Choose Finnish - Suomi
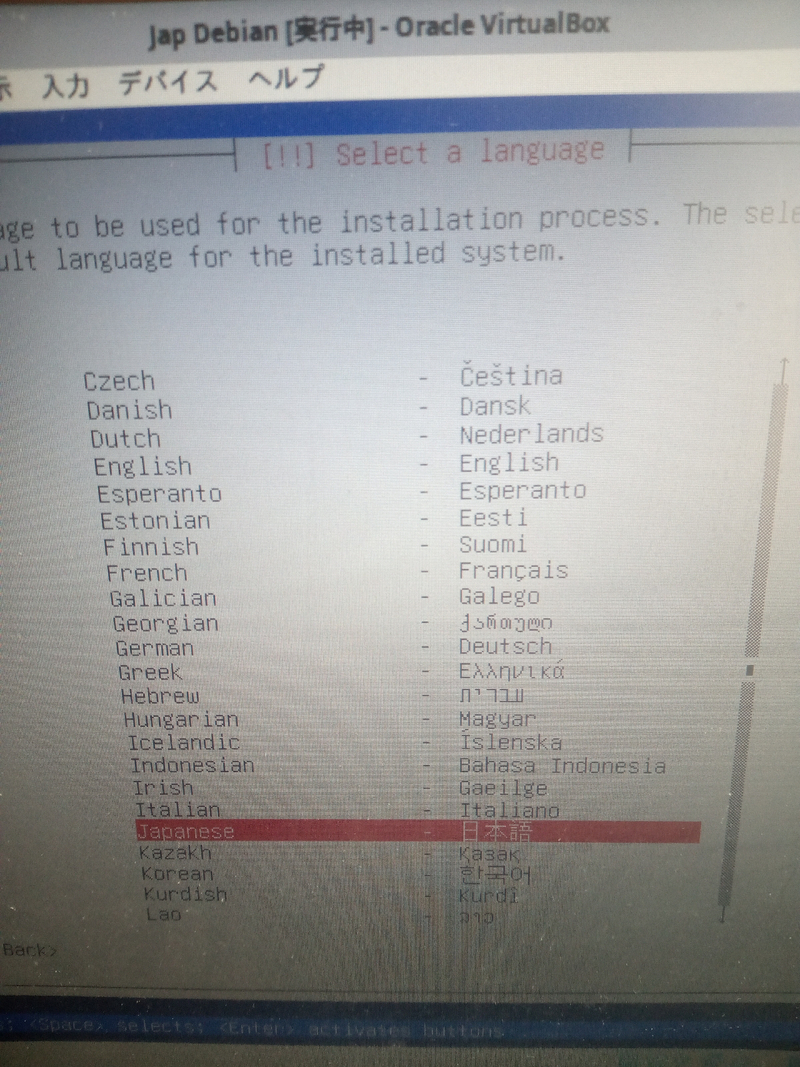800x1067 pixels. [x=151, y=547]
